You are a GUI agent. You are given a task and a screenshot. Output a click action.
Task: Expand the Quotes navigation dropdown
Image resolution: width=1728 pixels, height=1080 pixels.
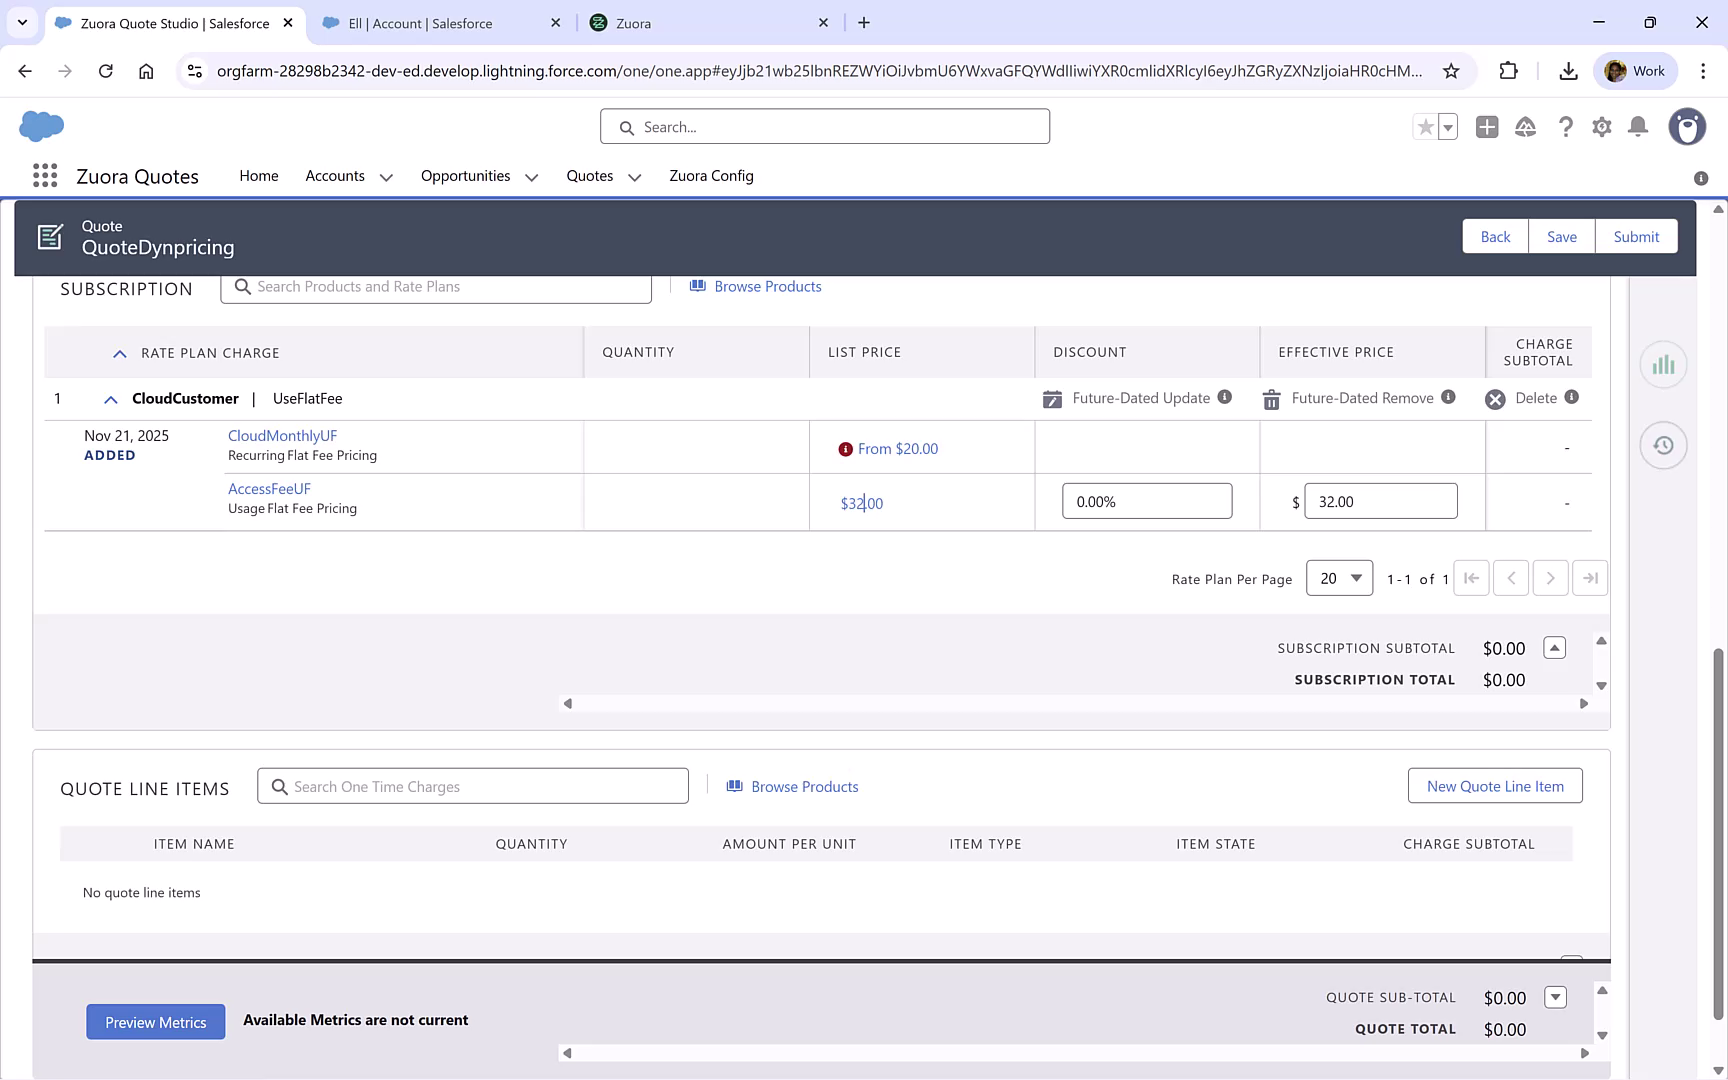tap(634, 177)
